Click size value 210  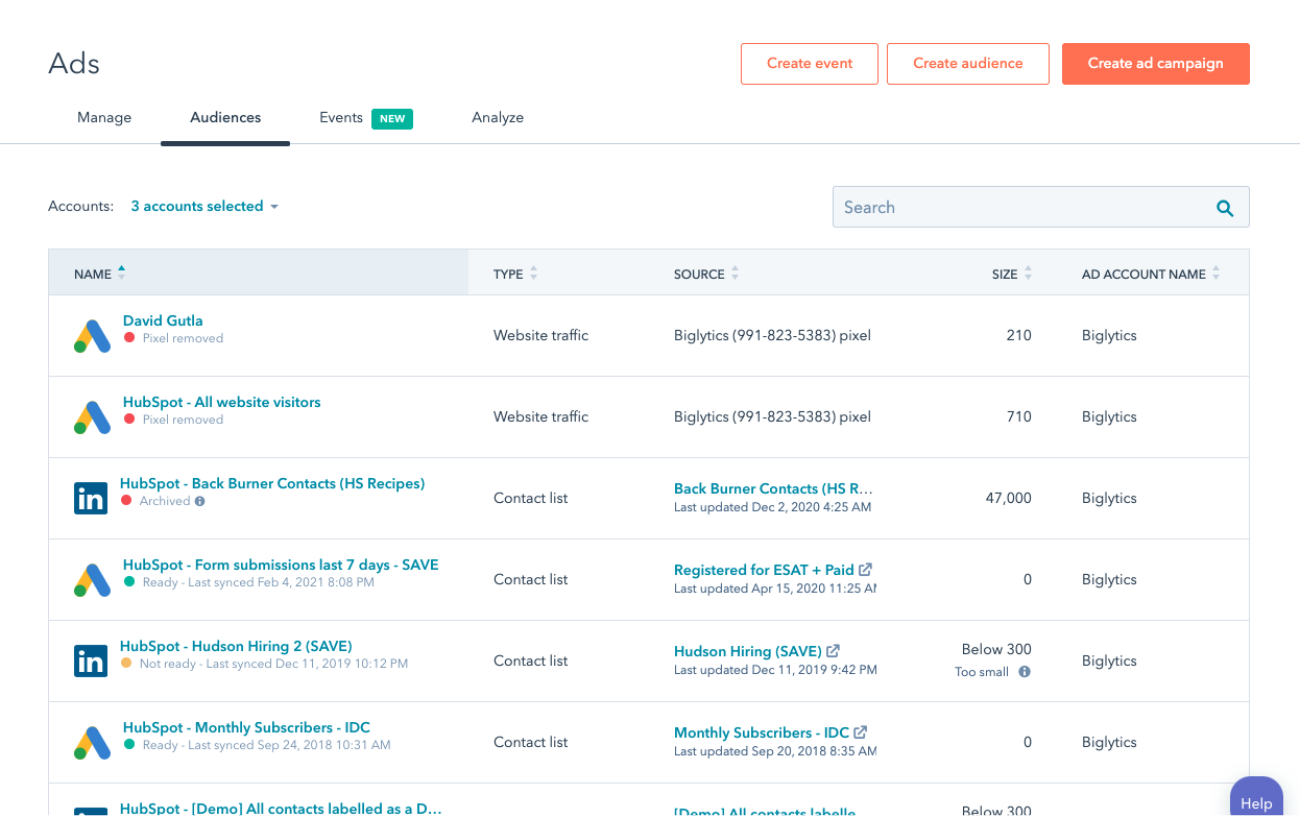pos(1019,335)
